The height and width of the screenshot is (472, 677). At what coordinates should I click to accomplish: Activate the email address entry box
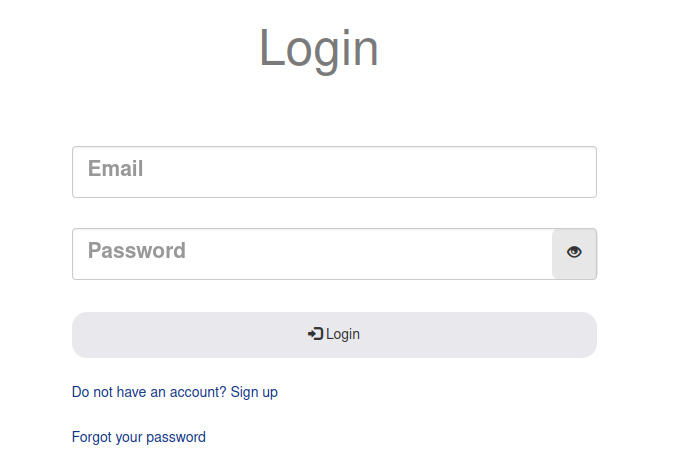pos(334,172)
